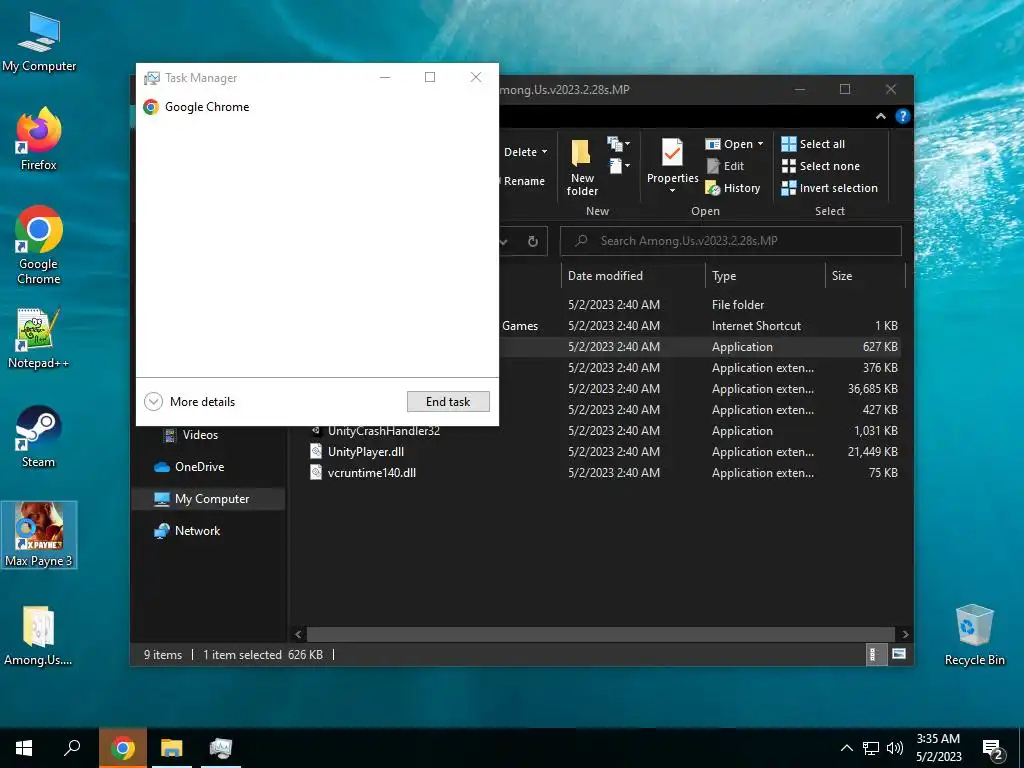Launch Firefox from desktop
This screenshot has height=768, width=1024.
[39, 139]
